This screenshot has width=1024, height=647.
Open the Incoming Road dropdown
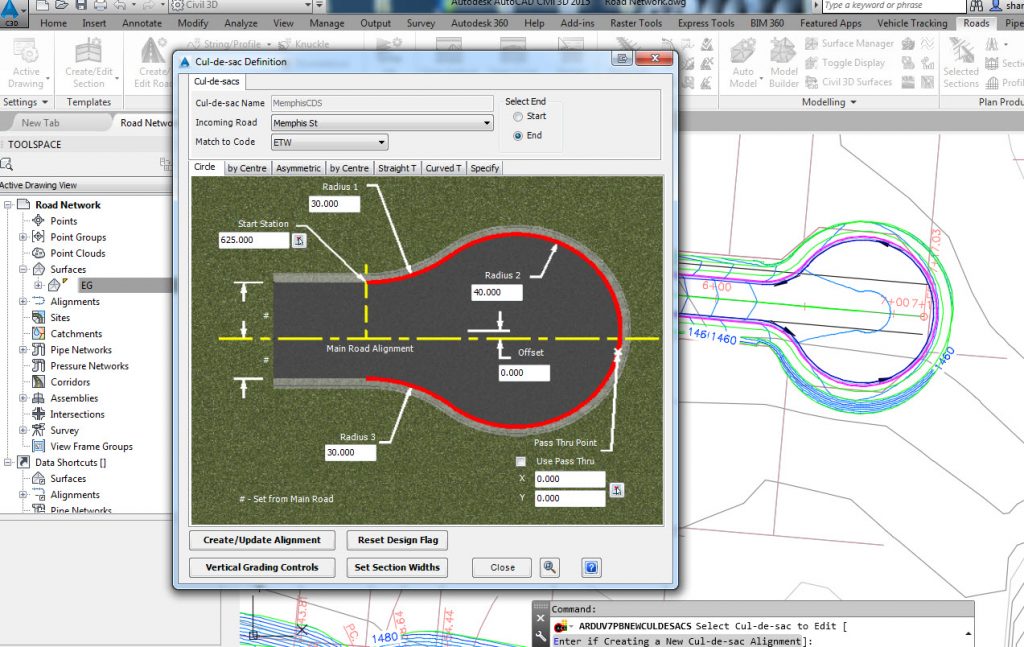click(x=487, y=123)
